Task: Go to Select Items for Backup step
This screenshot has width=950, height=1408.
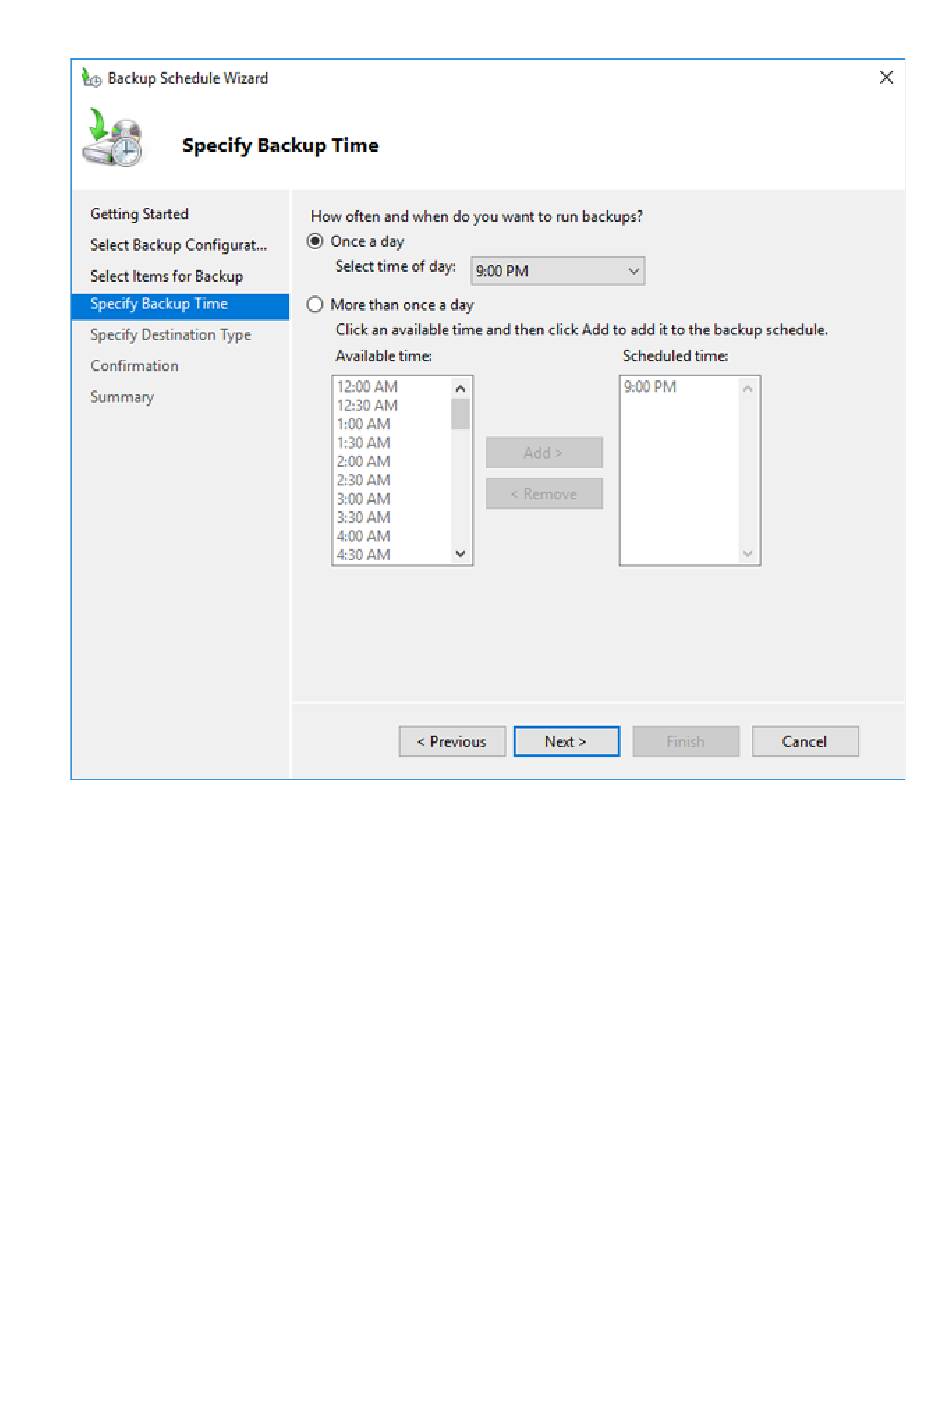Action: pyautogui.click(x=166, y=276)
